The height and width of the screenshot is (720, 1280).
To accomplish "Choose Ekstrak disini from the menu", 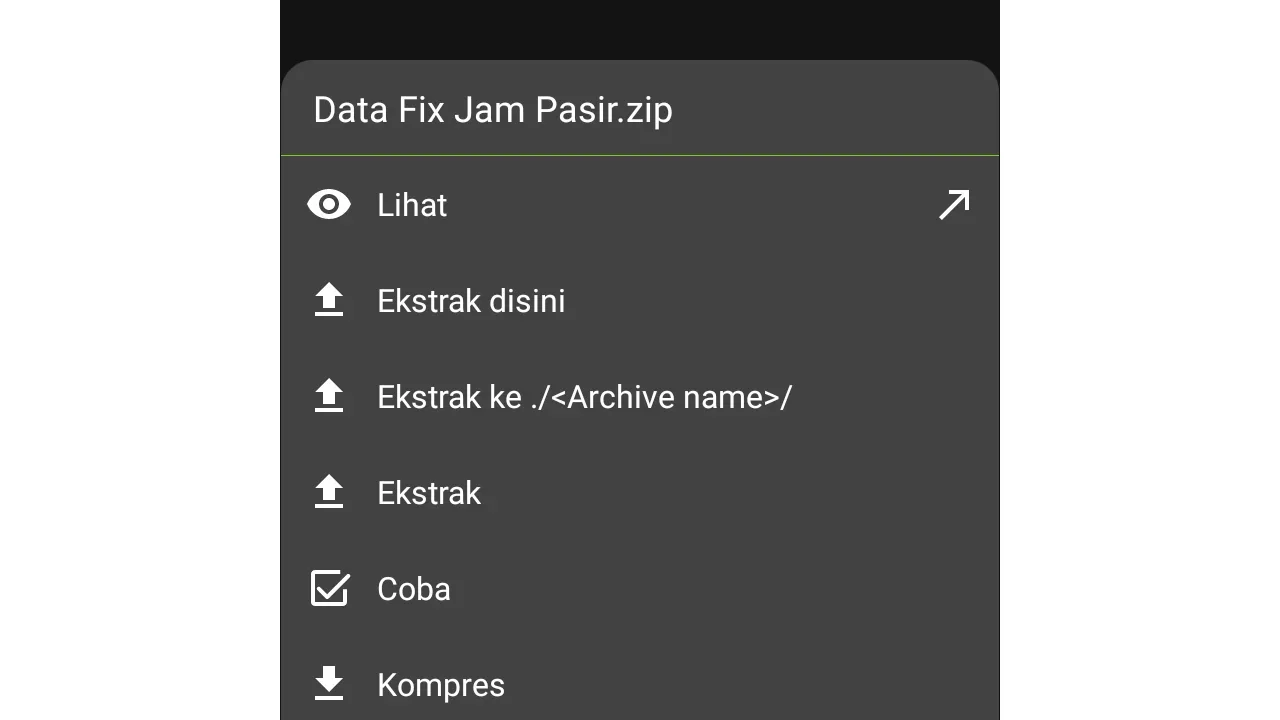I will coord(471,301).
